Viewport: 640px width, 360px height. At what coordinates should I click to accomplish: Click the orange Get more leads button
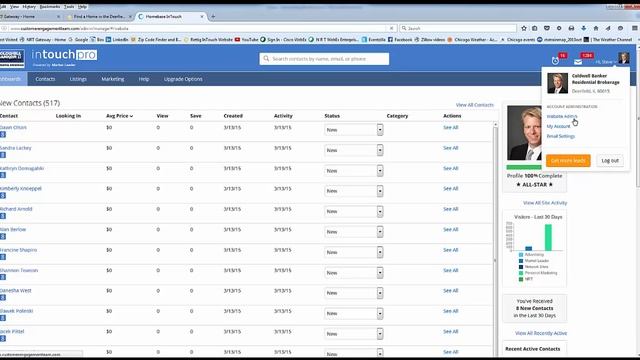point(568,160)
